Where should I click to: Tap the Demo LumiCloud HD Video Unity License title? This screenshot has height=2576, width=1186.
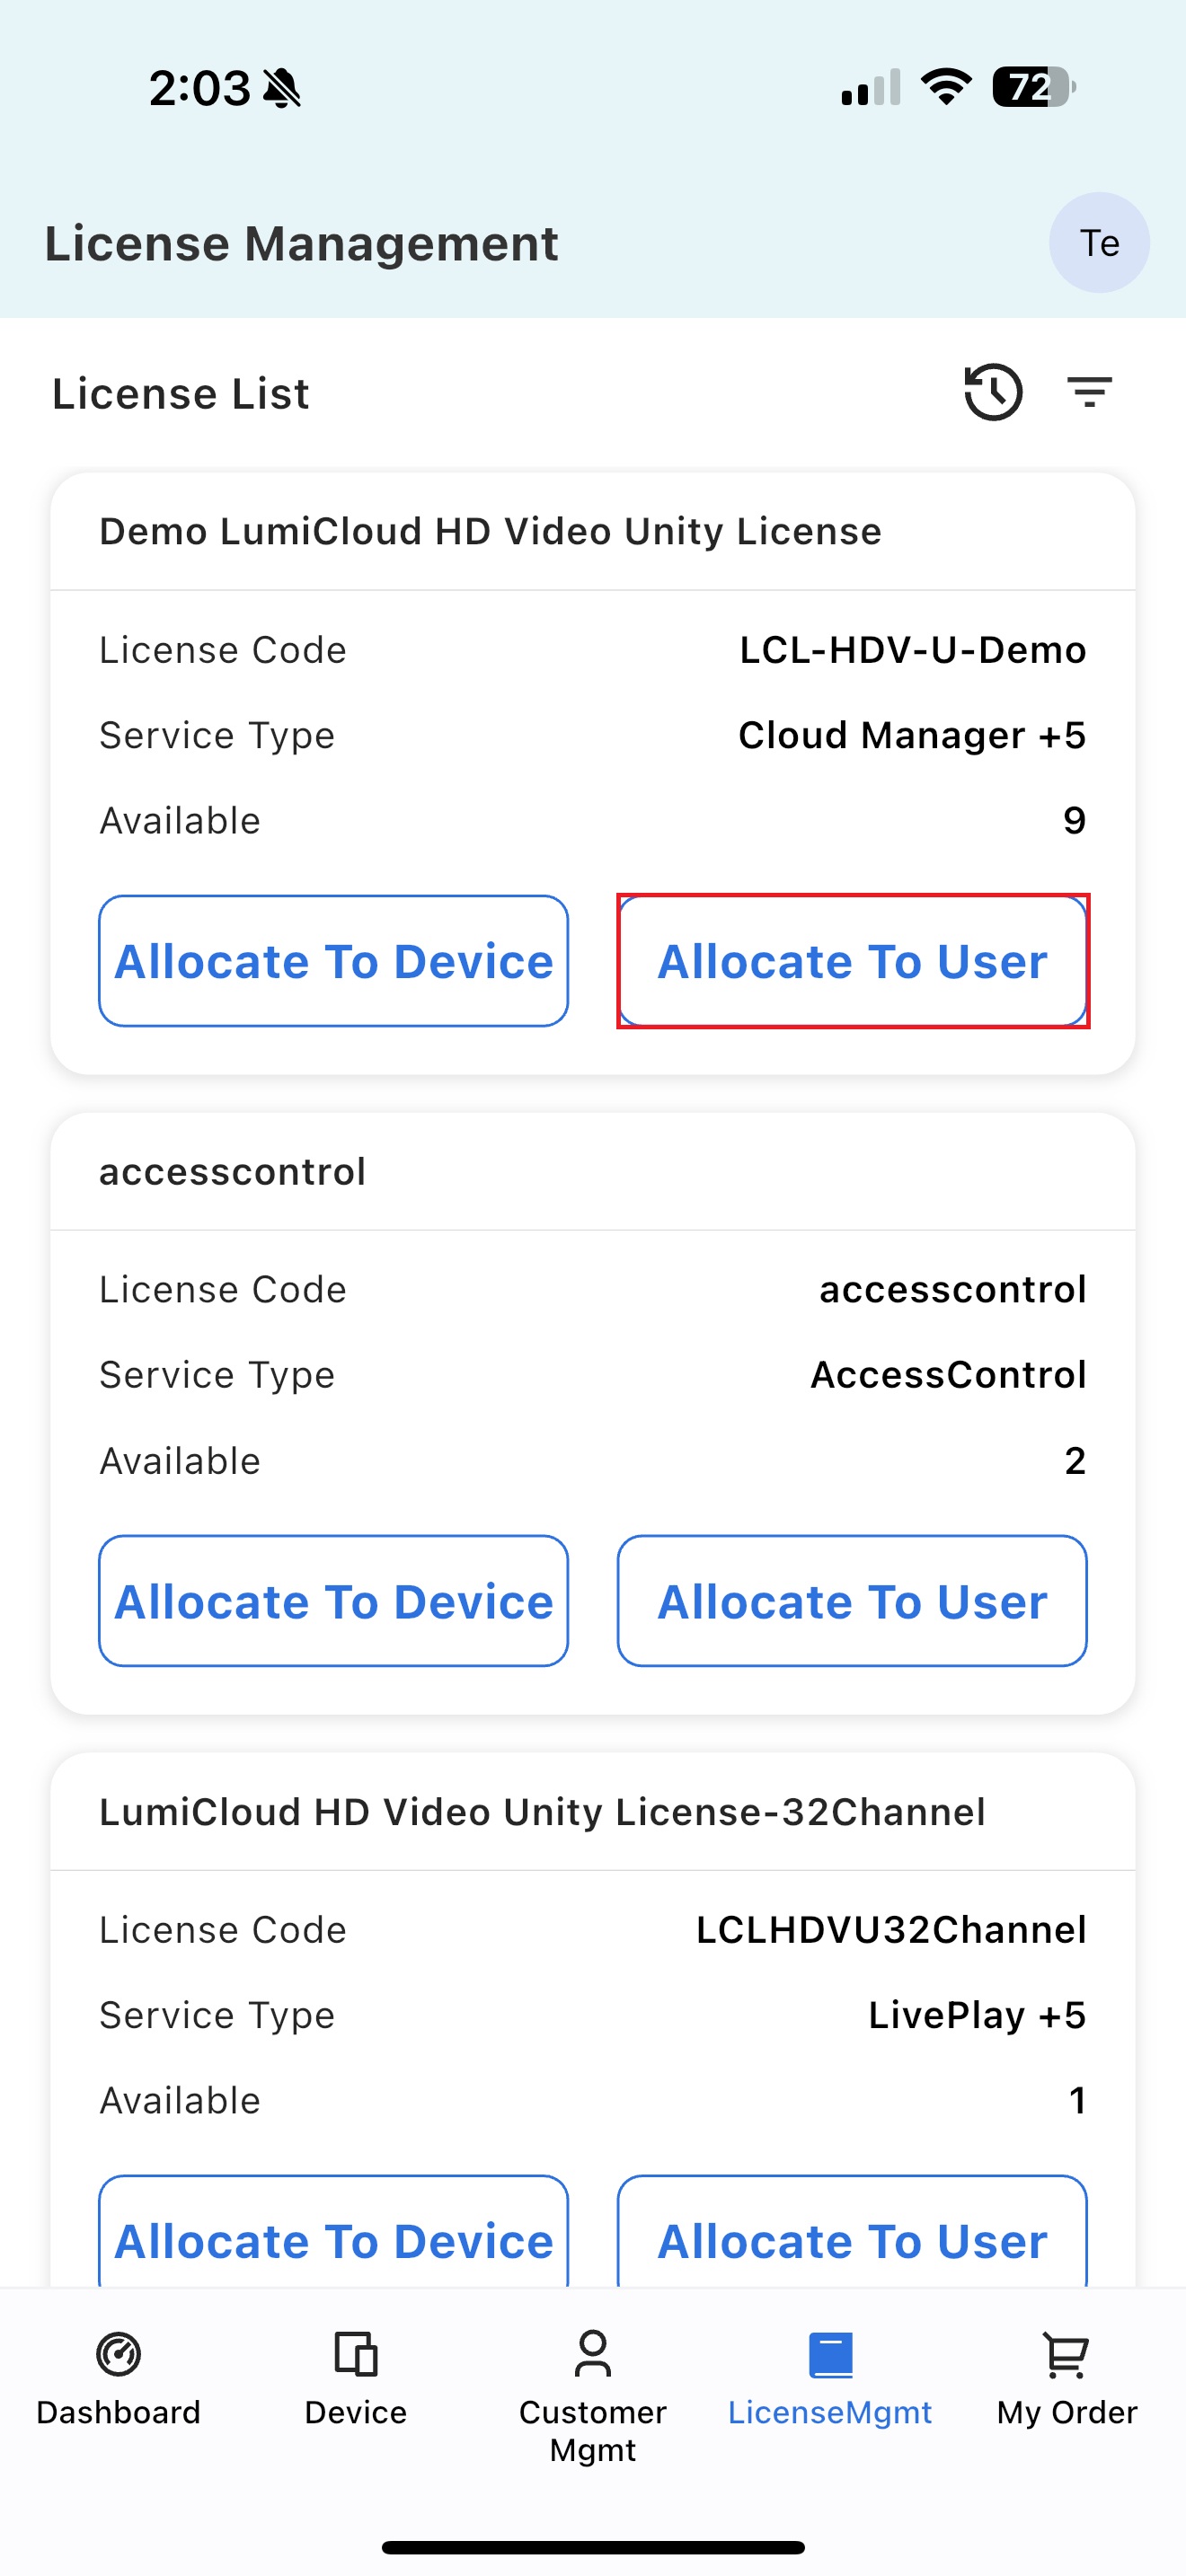tap(490, 531)
